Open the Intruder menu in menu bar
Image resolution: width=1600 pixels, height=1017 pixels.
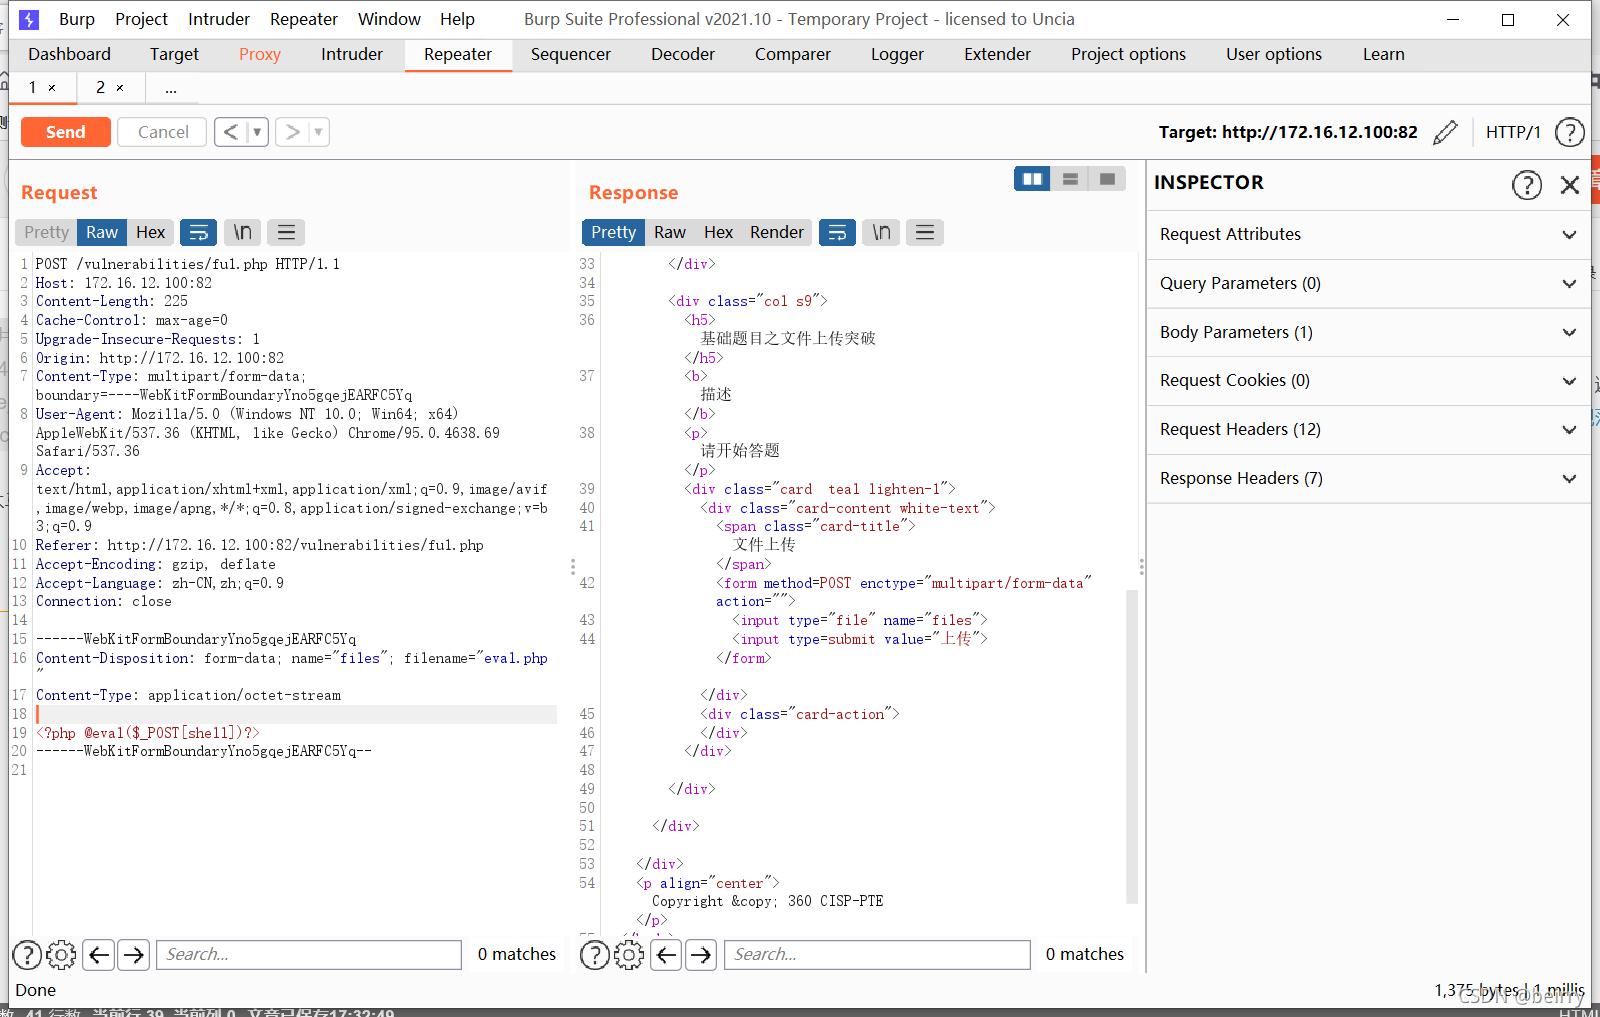219,19
